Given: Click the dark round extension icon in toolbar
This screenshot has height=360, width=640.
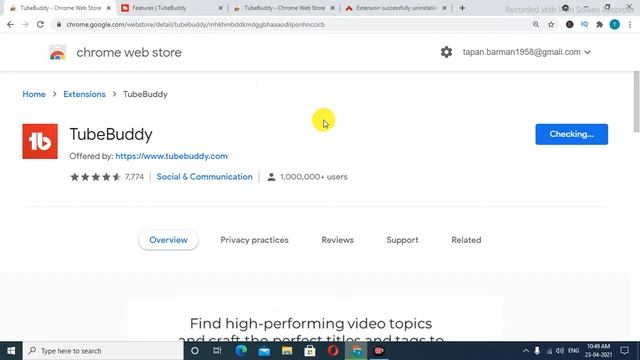Looking at the screenshot, I should [569, 24].
